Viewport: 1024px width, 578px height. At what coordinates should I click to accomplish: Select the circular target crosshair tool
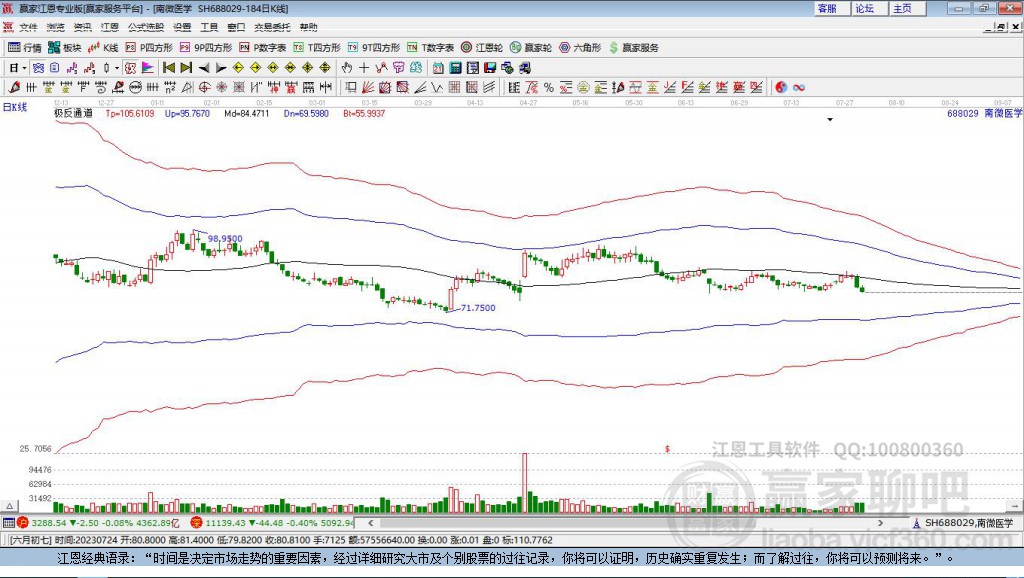[x=204, y=87]
